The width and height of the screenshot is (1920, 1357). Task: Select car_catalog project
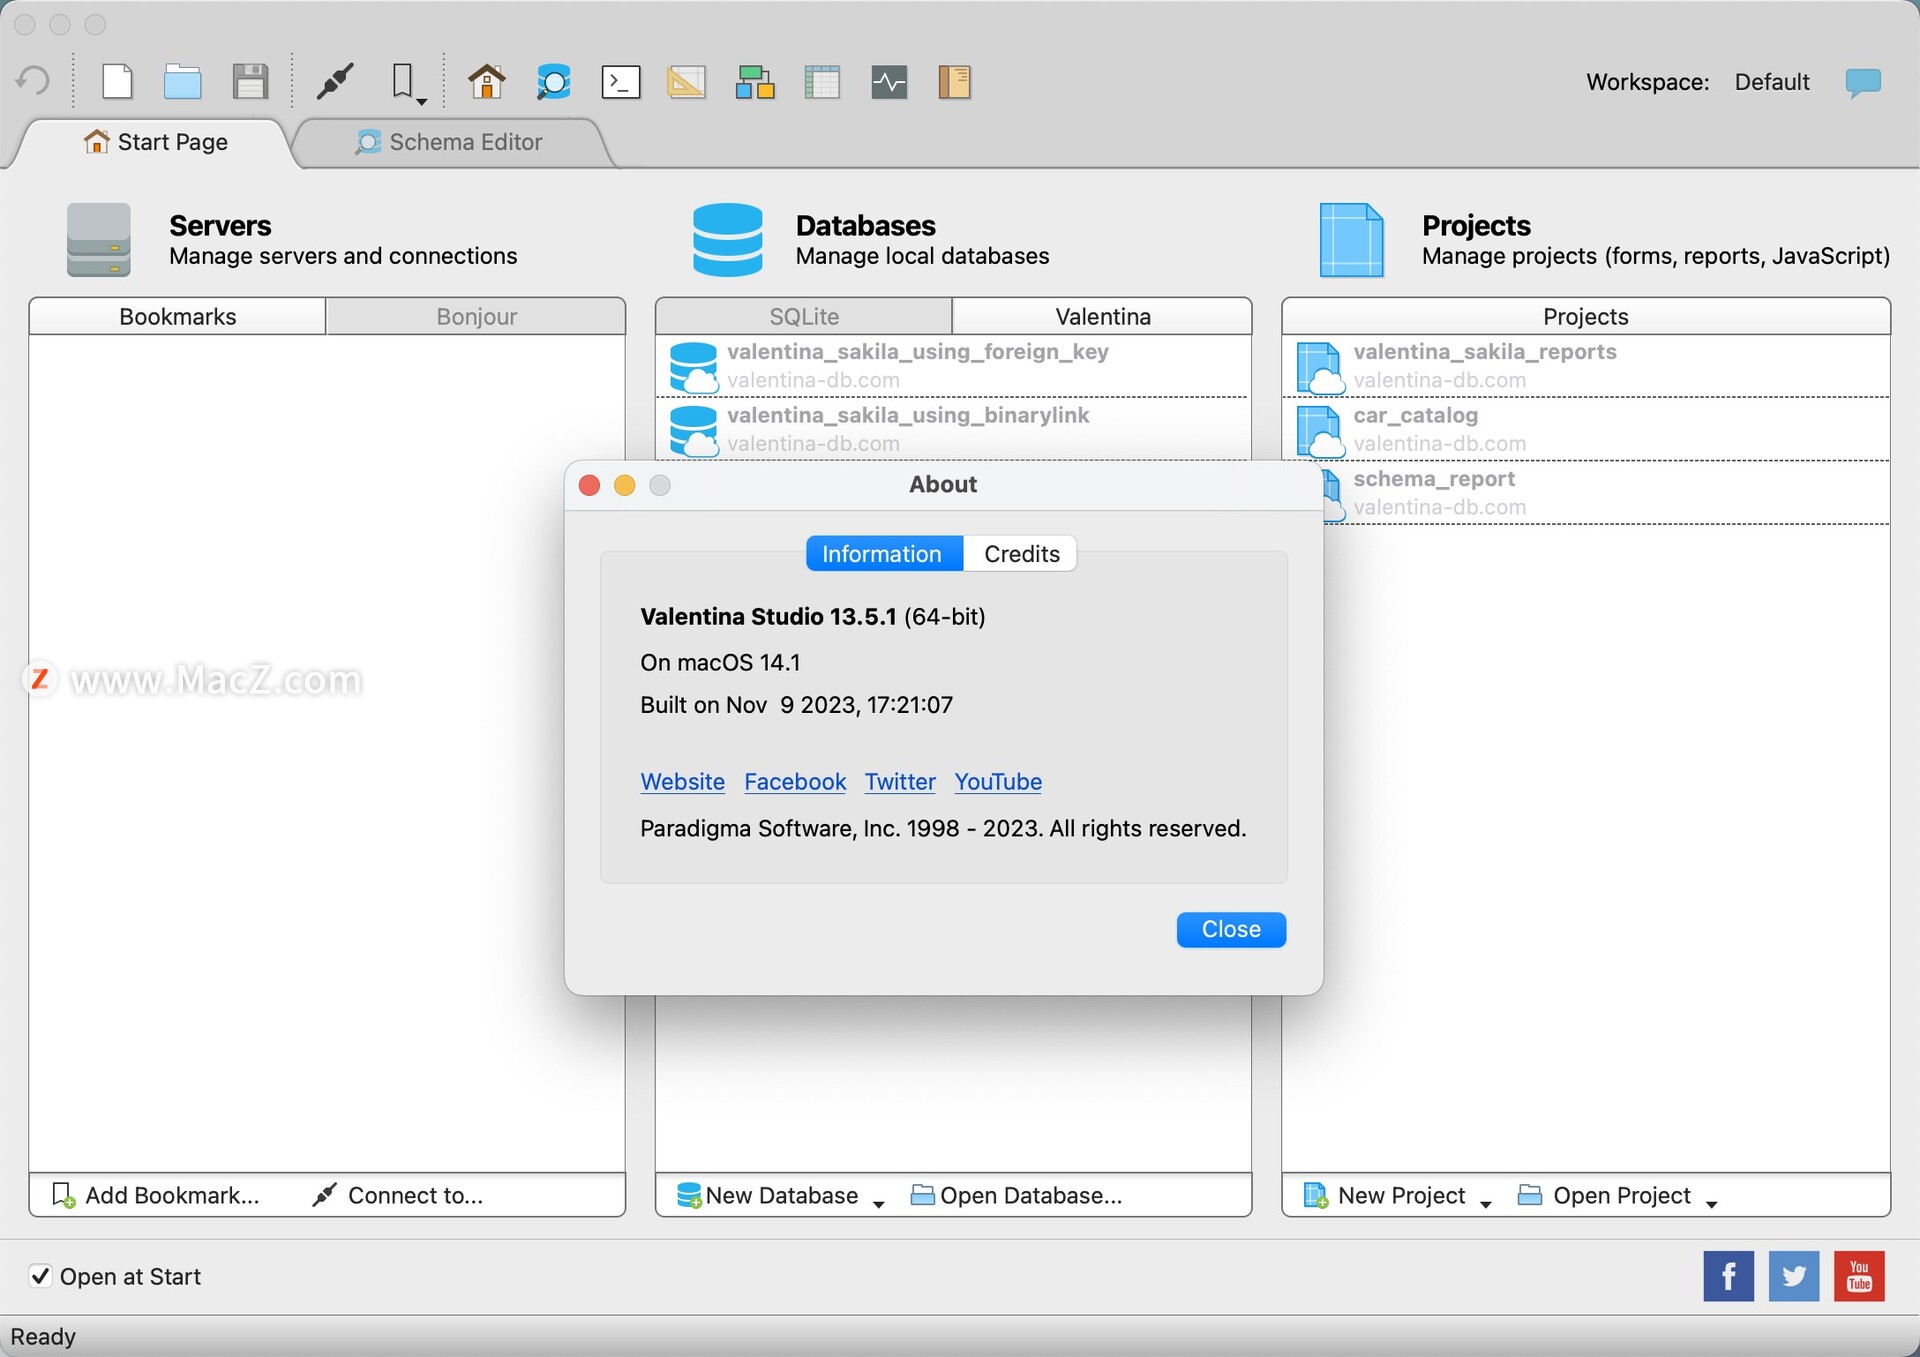tap(1586, 429)
